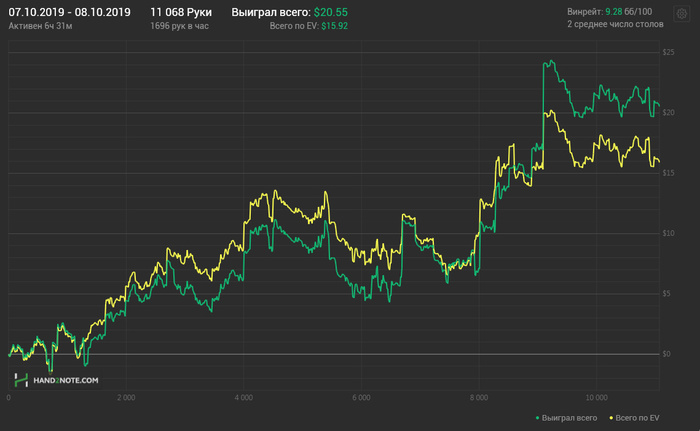
Task: Click the 10 000 x-axis tick label
Action: click(597, 397)
